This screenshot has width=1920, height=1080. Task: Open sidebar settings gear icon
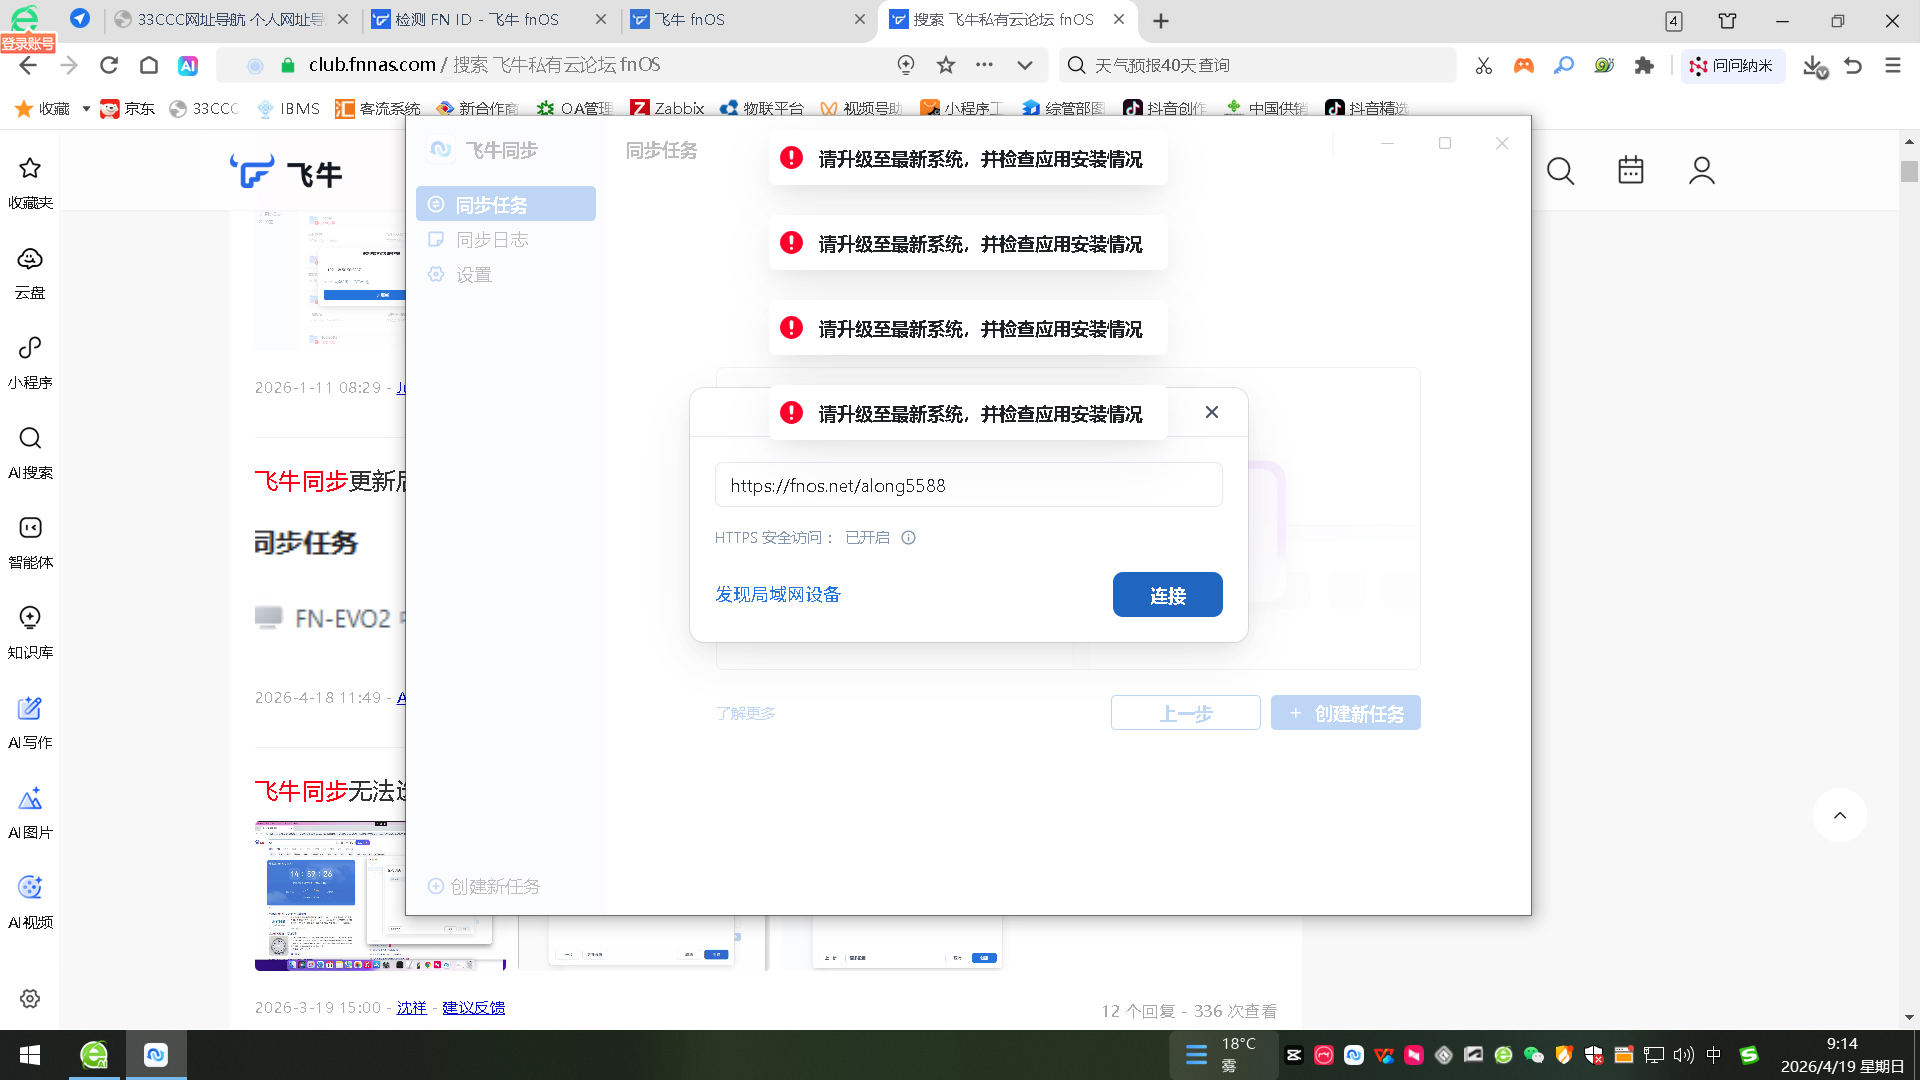[30, 998]
